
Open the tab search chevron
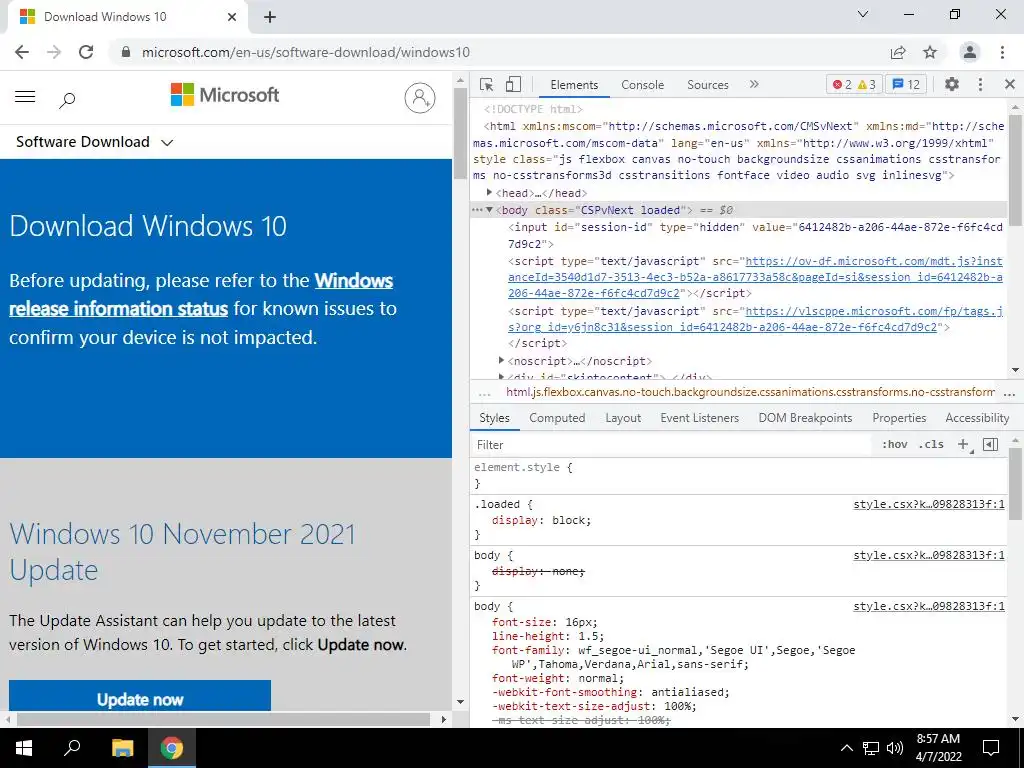(863, 14)
